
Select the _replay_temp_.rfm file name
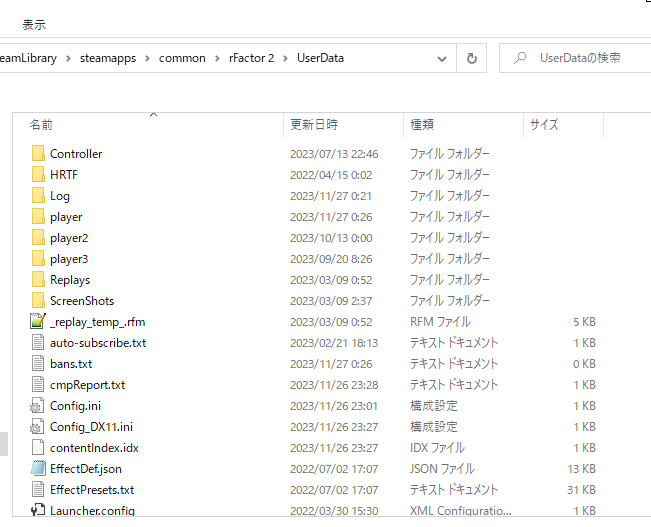pyautogui.click(x=98, y=322)
